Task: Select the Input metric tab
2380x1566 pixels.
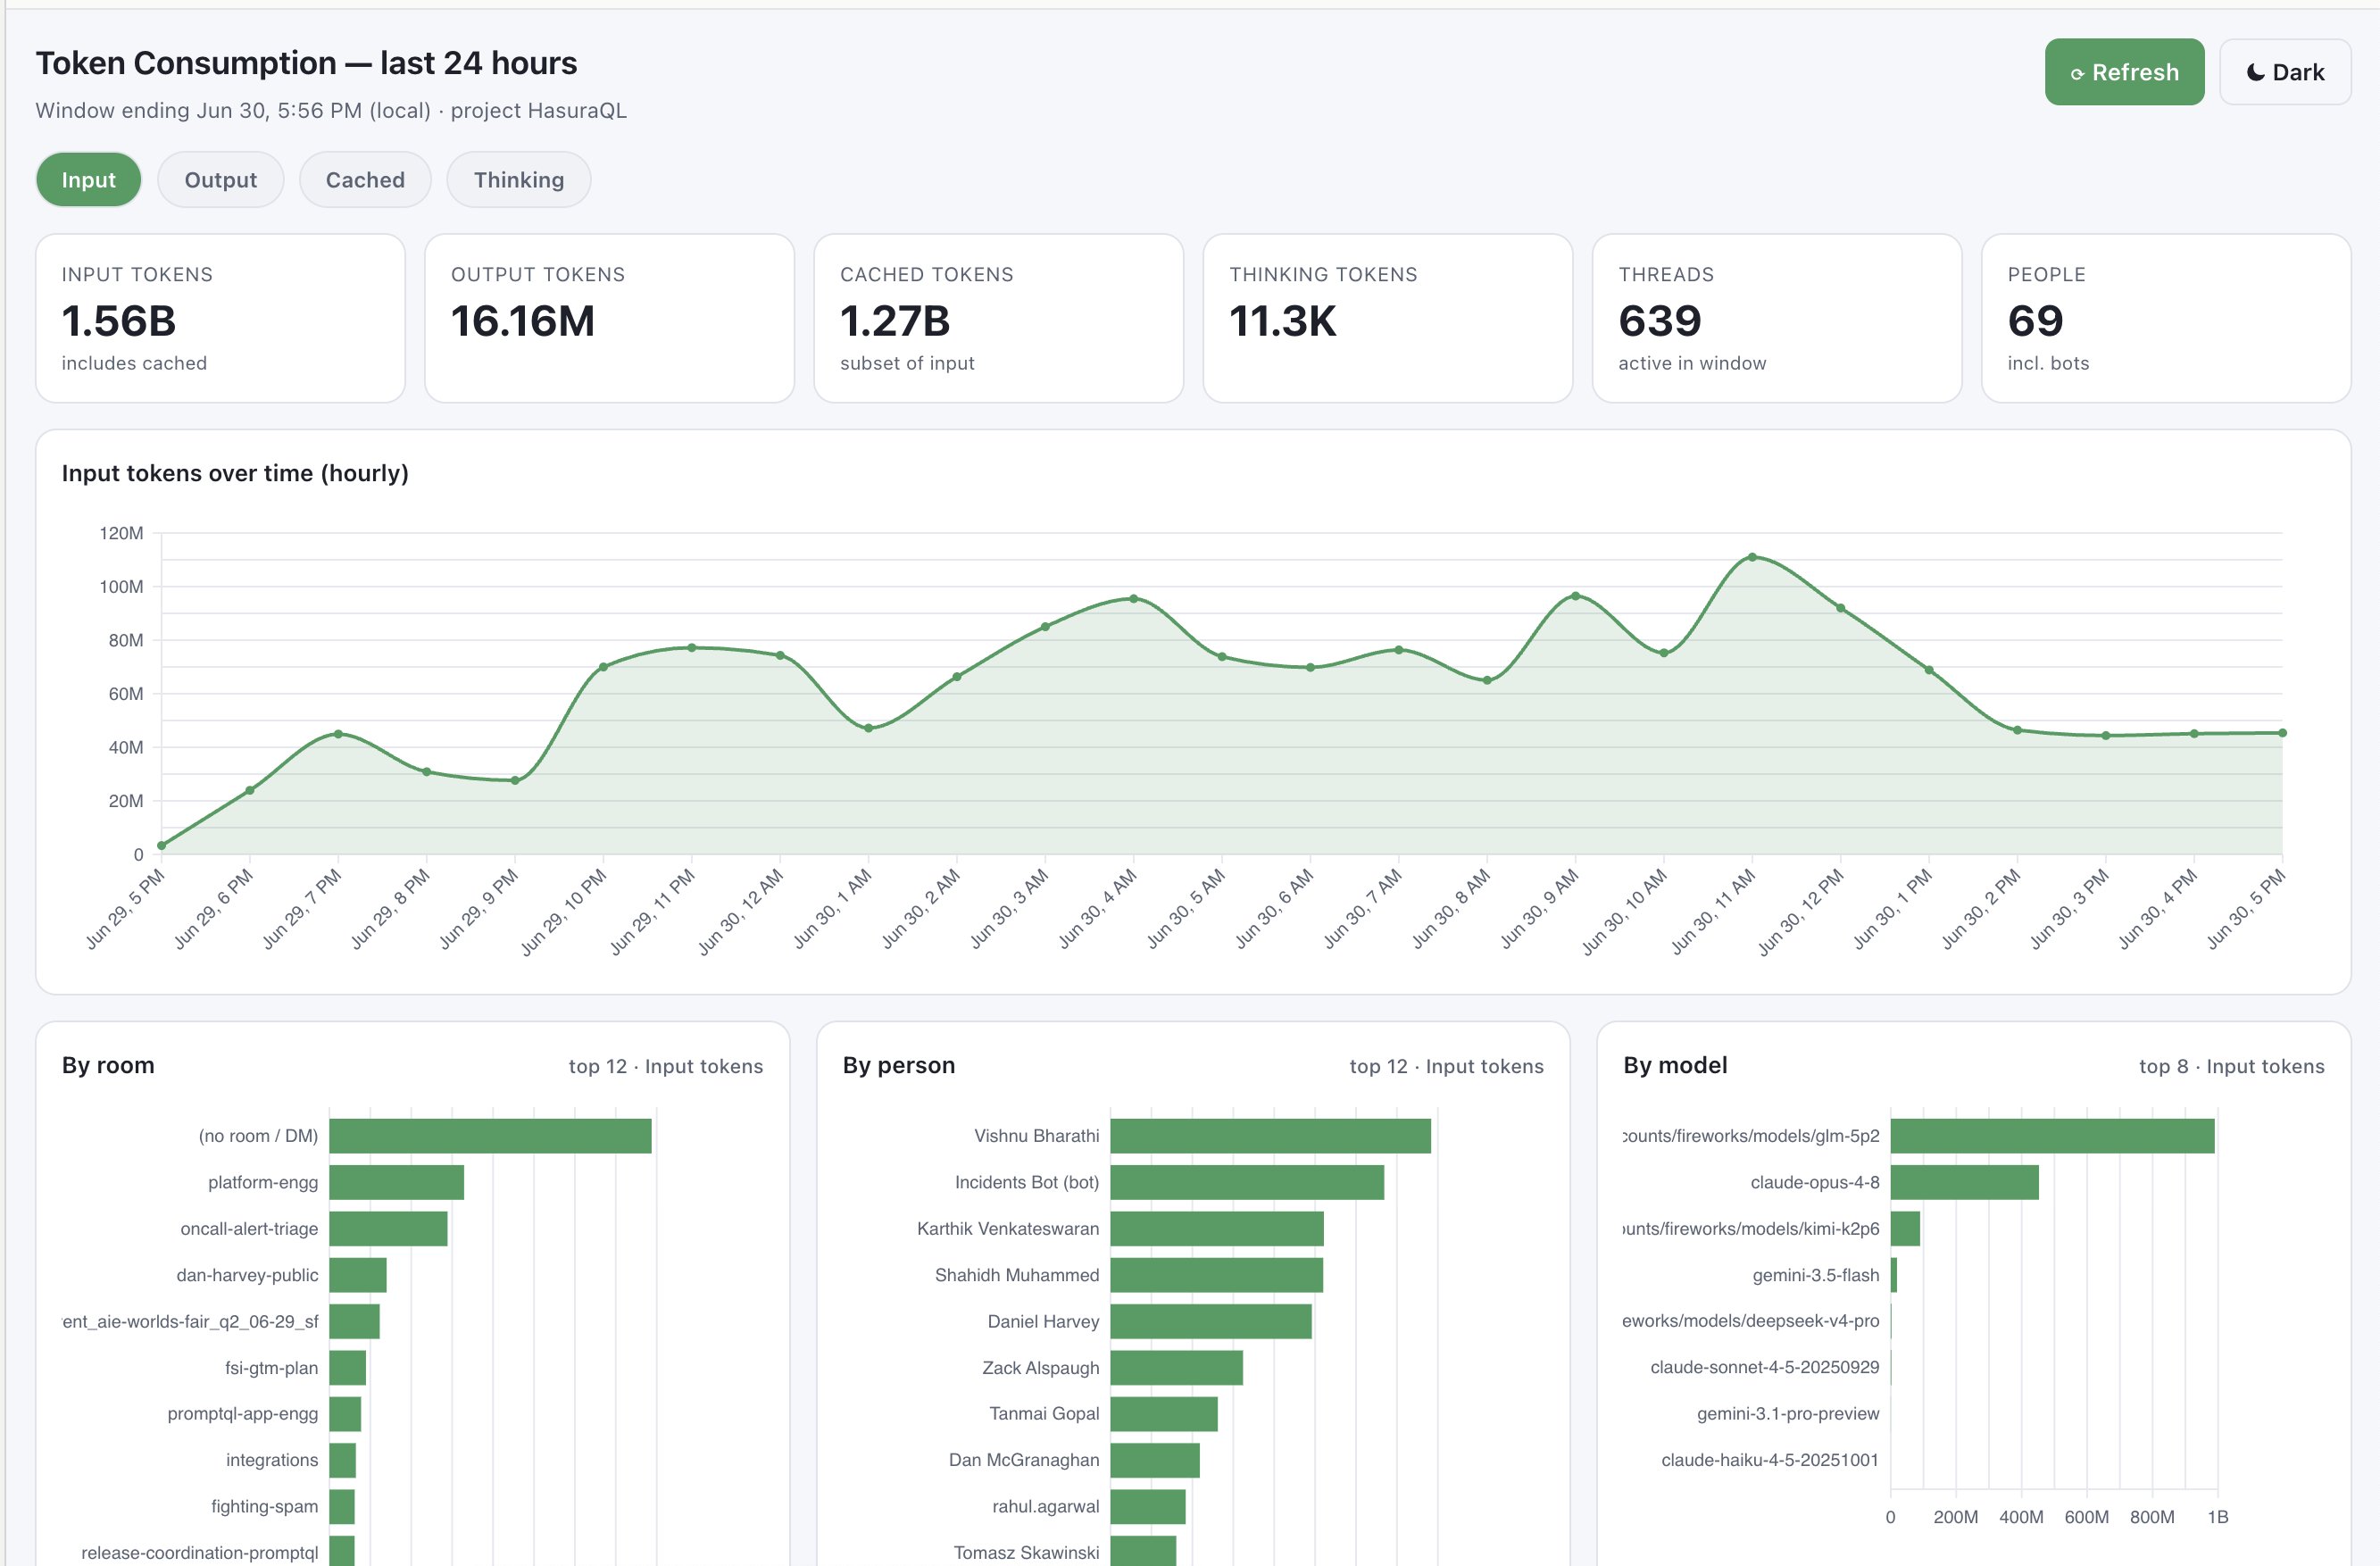Action: [x=89, y=180]
